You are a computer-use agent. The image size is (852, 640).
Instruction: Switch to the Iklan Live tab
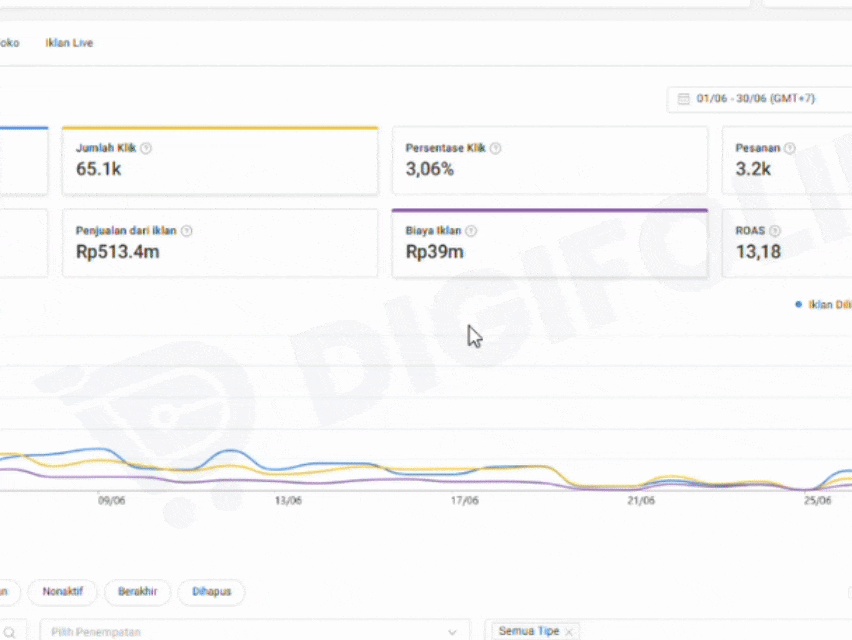[69, 43]
